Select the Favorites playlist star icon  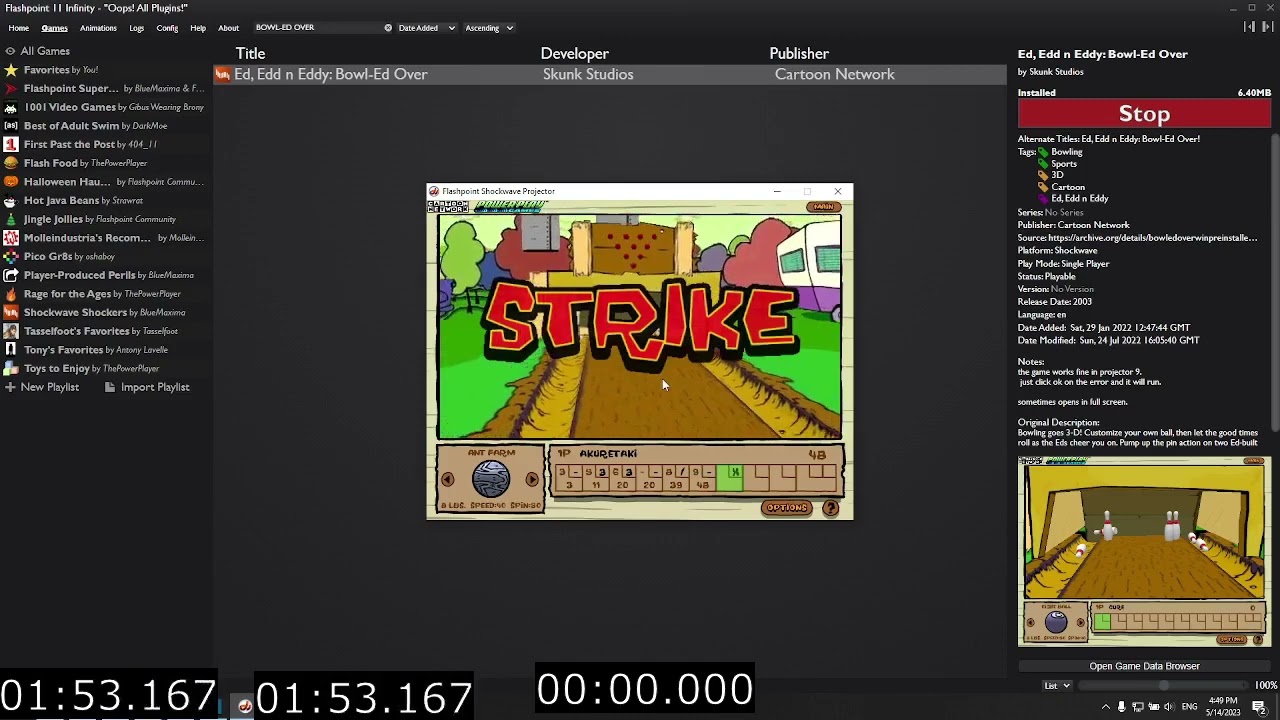11,70
